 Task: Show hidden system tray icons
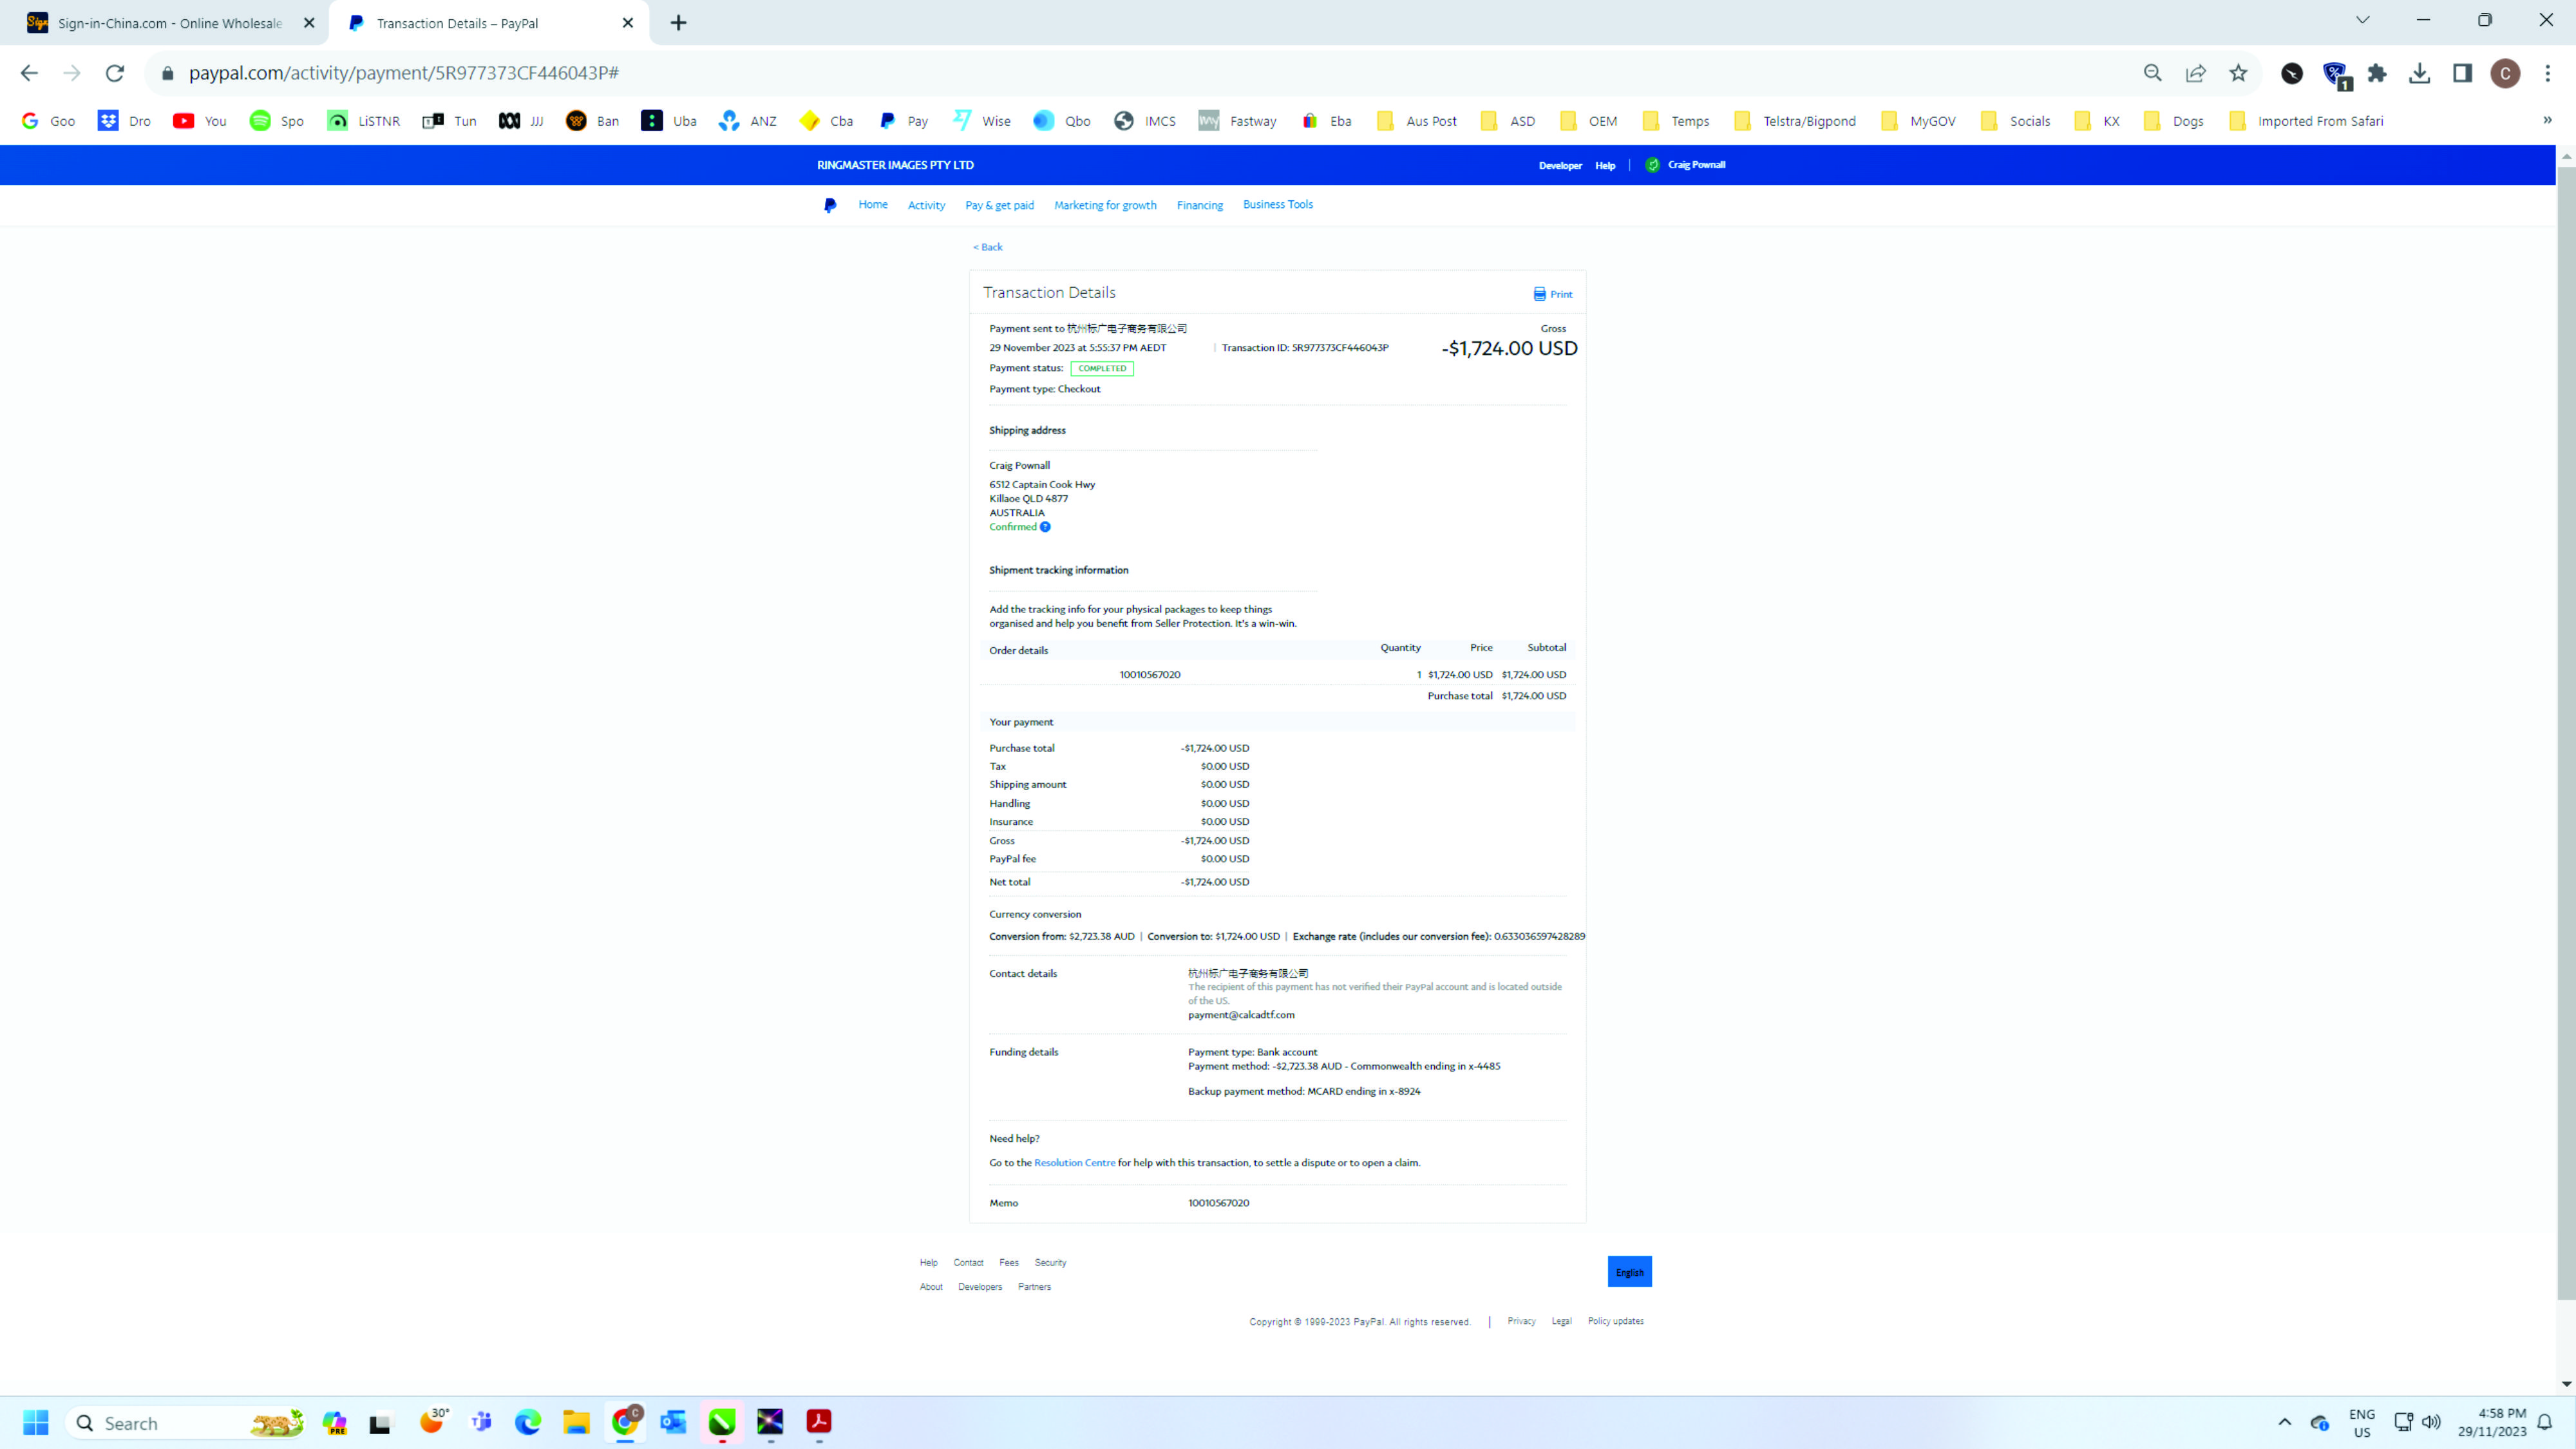[2284, 1422]
